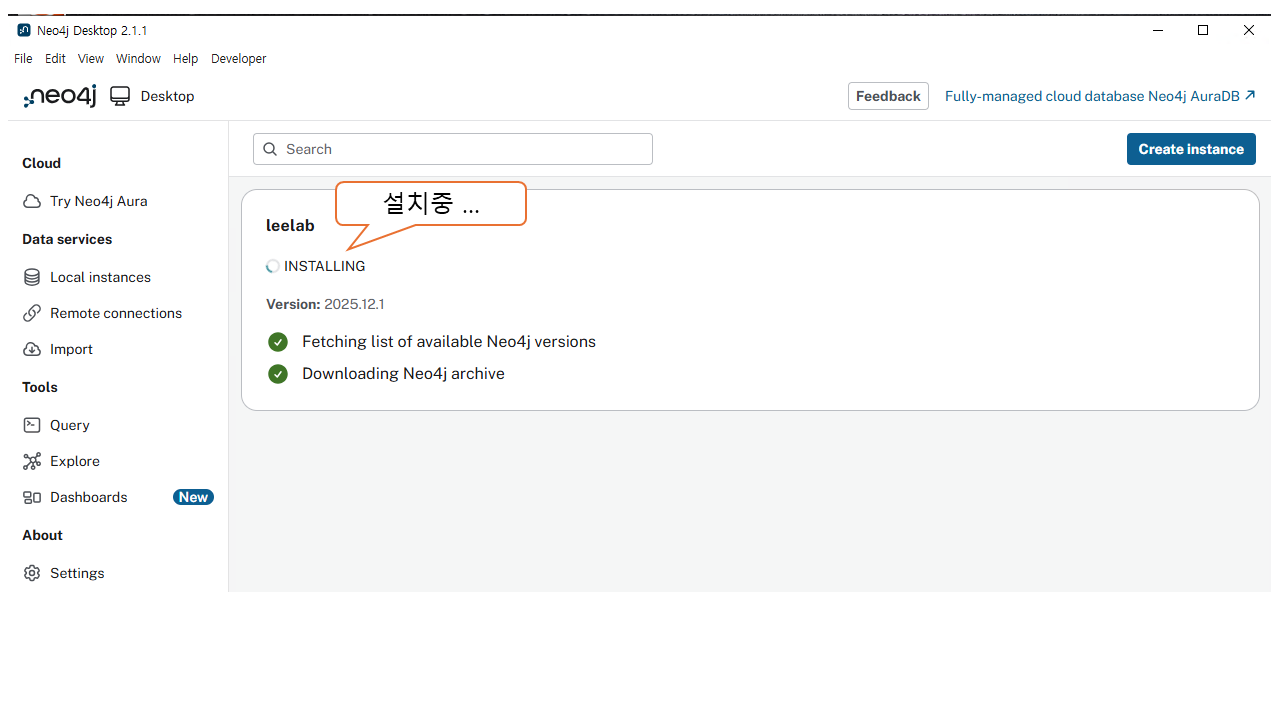Click the Settings gear icon
Image resolution: width=1280 pixels, height=720 pixels.
click(32, 573)
